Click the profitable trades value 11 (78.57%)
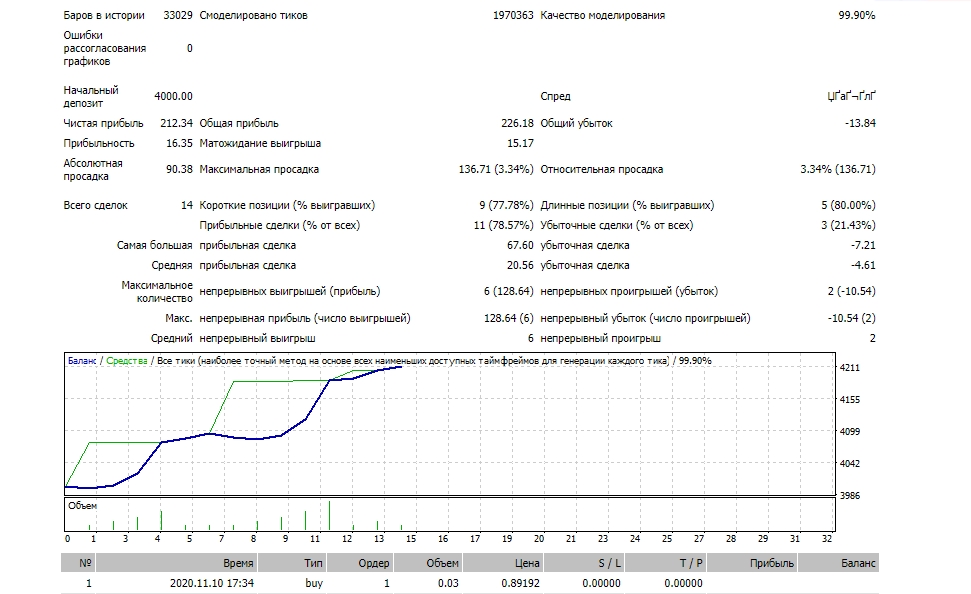The image size is (971, 594). 503,225
